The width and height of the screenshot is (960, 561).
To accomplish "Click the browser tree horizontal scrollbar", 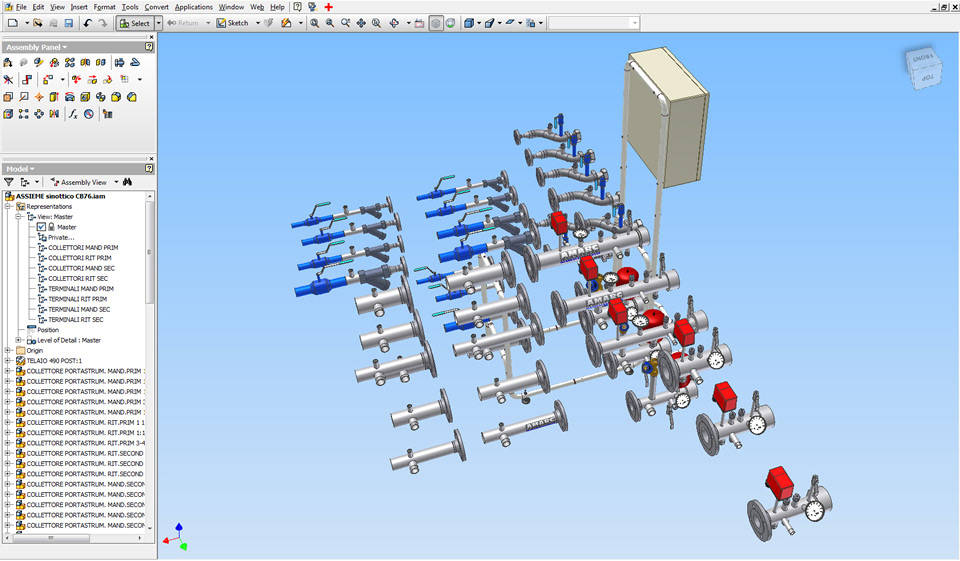I will [x=73, y=538].
